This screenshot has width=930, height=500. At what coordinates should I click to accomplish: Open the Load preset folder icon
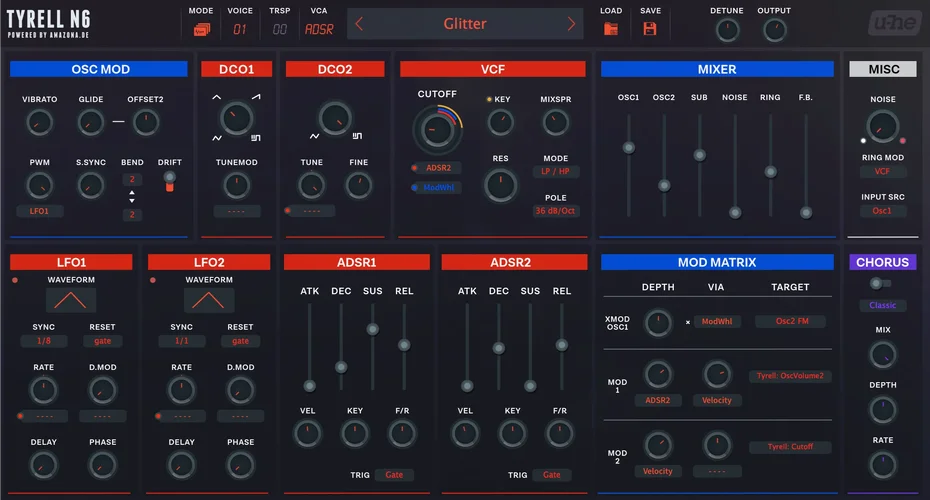[x=610, y=28]
